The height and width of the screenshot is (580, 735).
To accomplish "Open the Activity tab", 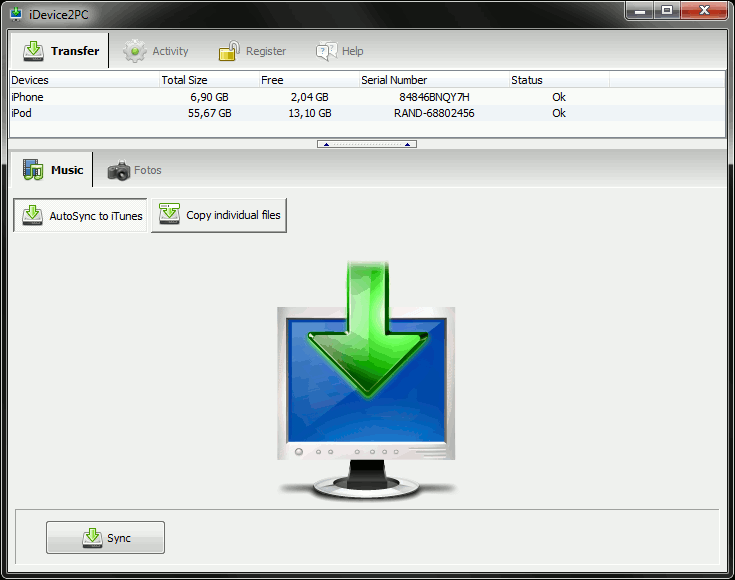I will 156,51.
